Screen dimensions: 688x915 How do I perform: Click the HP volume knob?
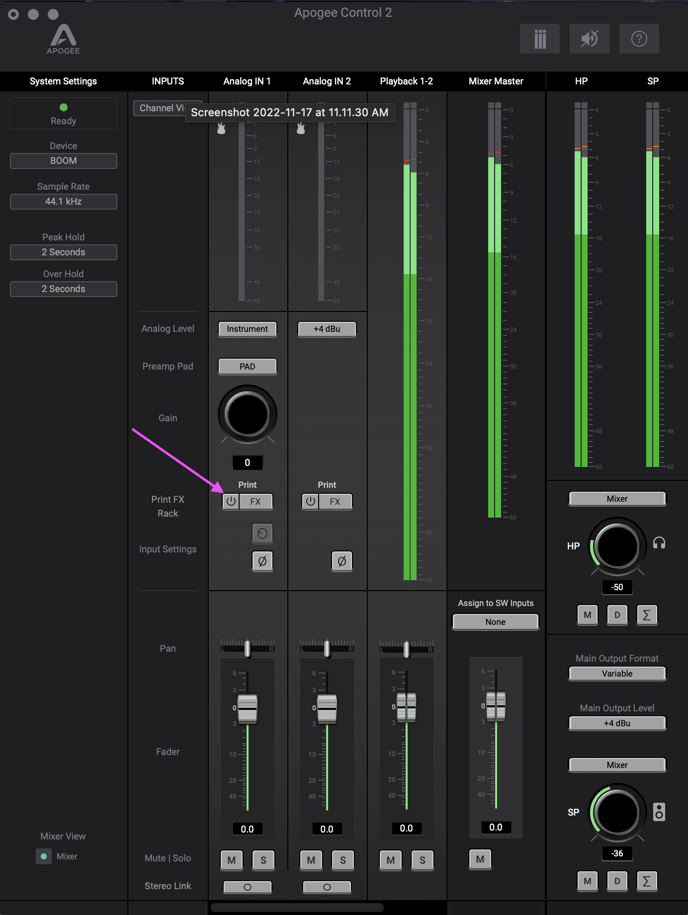617,546
